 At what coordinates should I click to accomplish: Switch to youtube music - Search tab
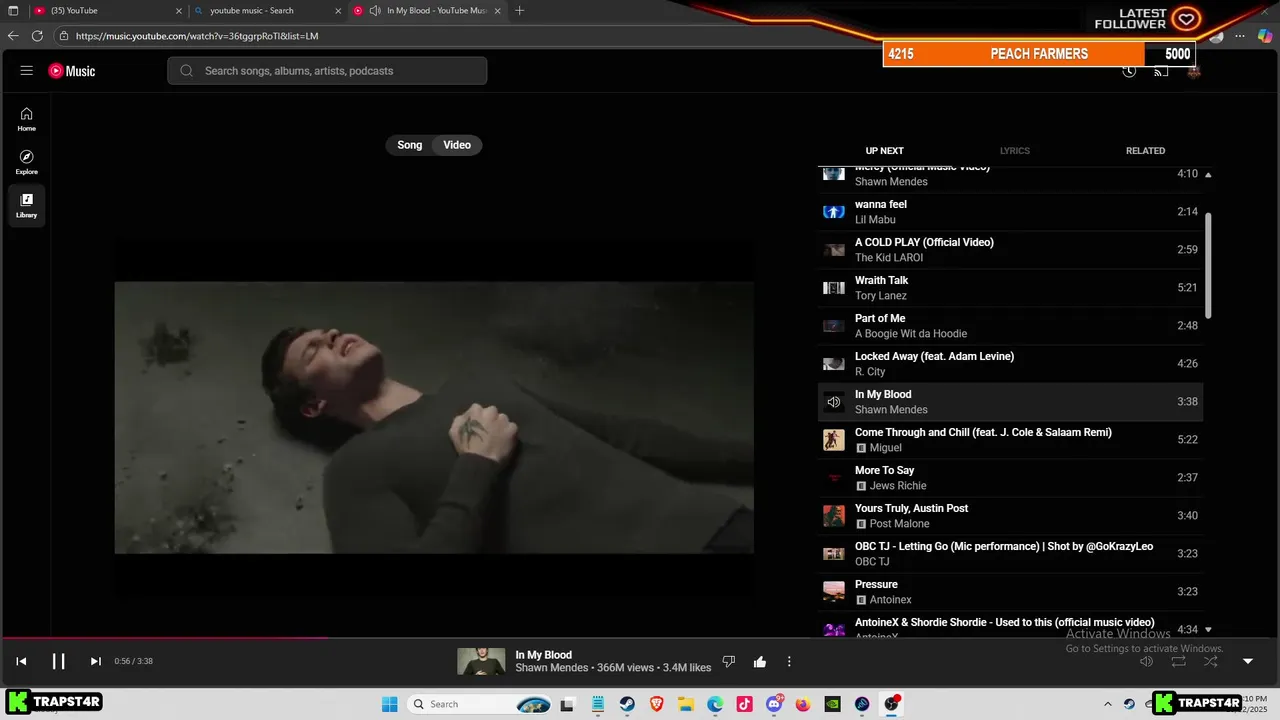click(x=266, y=11)
